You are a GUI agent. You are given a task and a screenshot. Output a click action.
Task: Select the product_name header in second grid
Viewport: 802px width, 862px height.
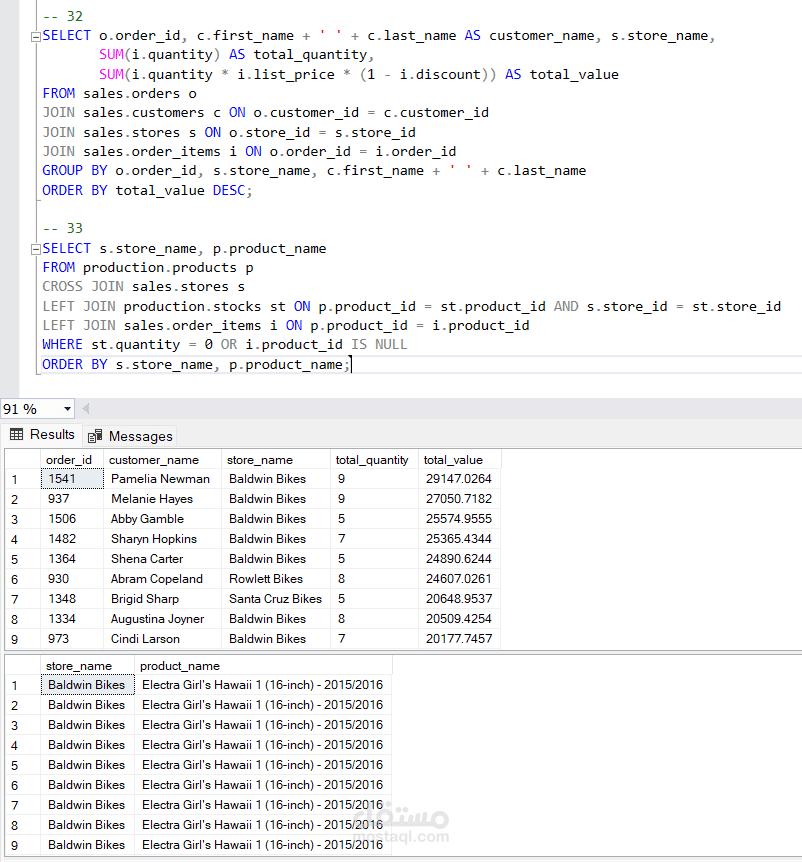pos(179,665)
